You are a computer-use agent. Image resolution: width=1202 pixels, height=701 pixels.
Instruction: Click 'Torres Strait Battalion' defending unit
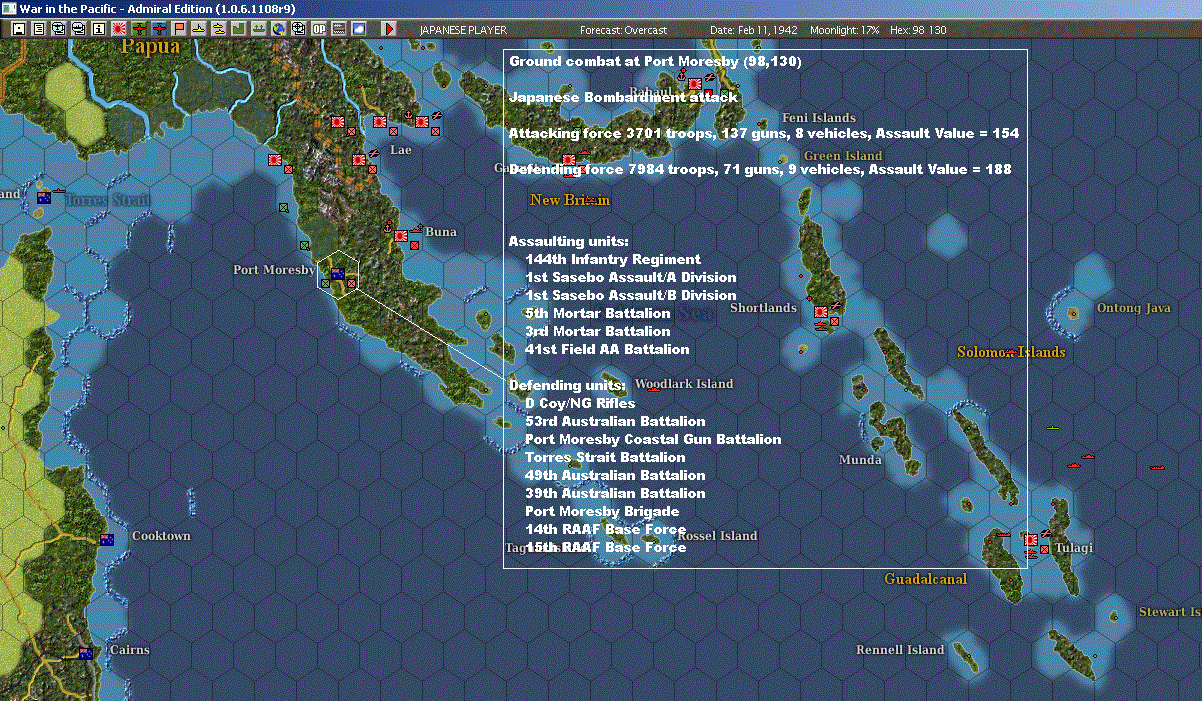(605, 458)
